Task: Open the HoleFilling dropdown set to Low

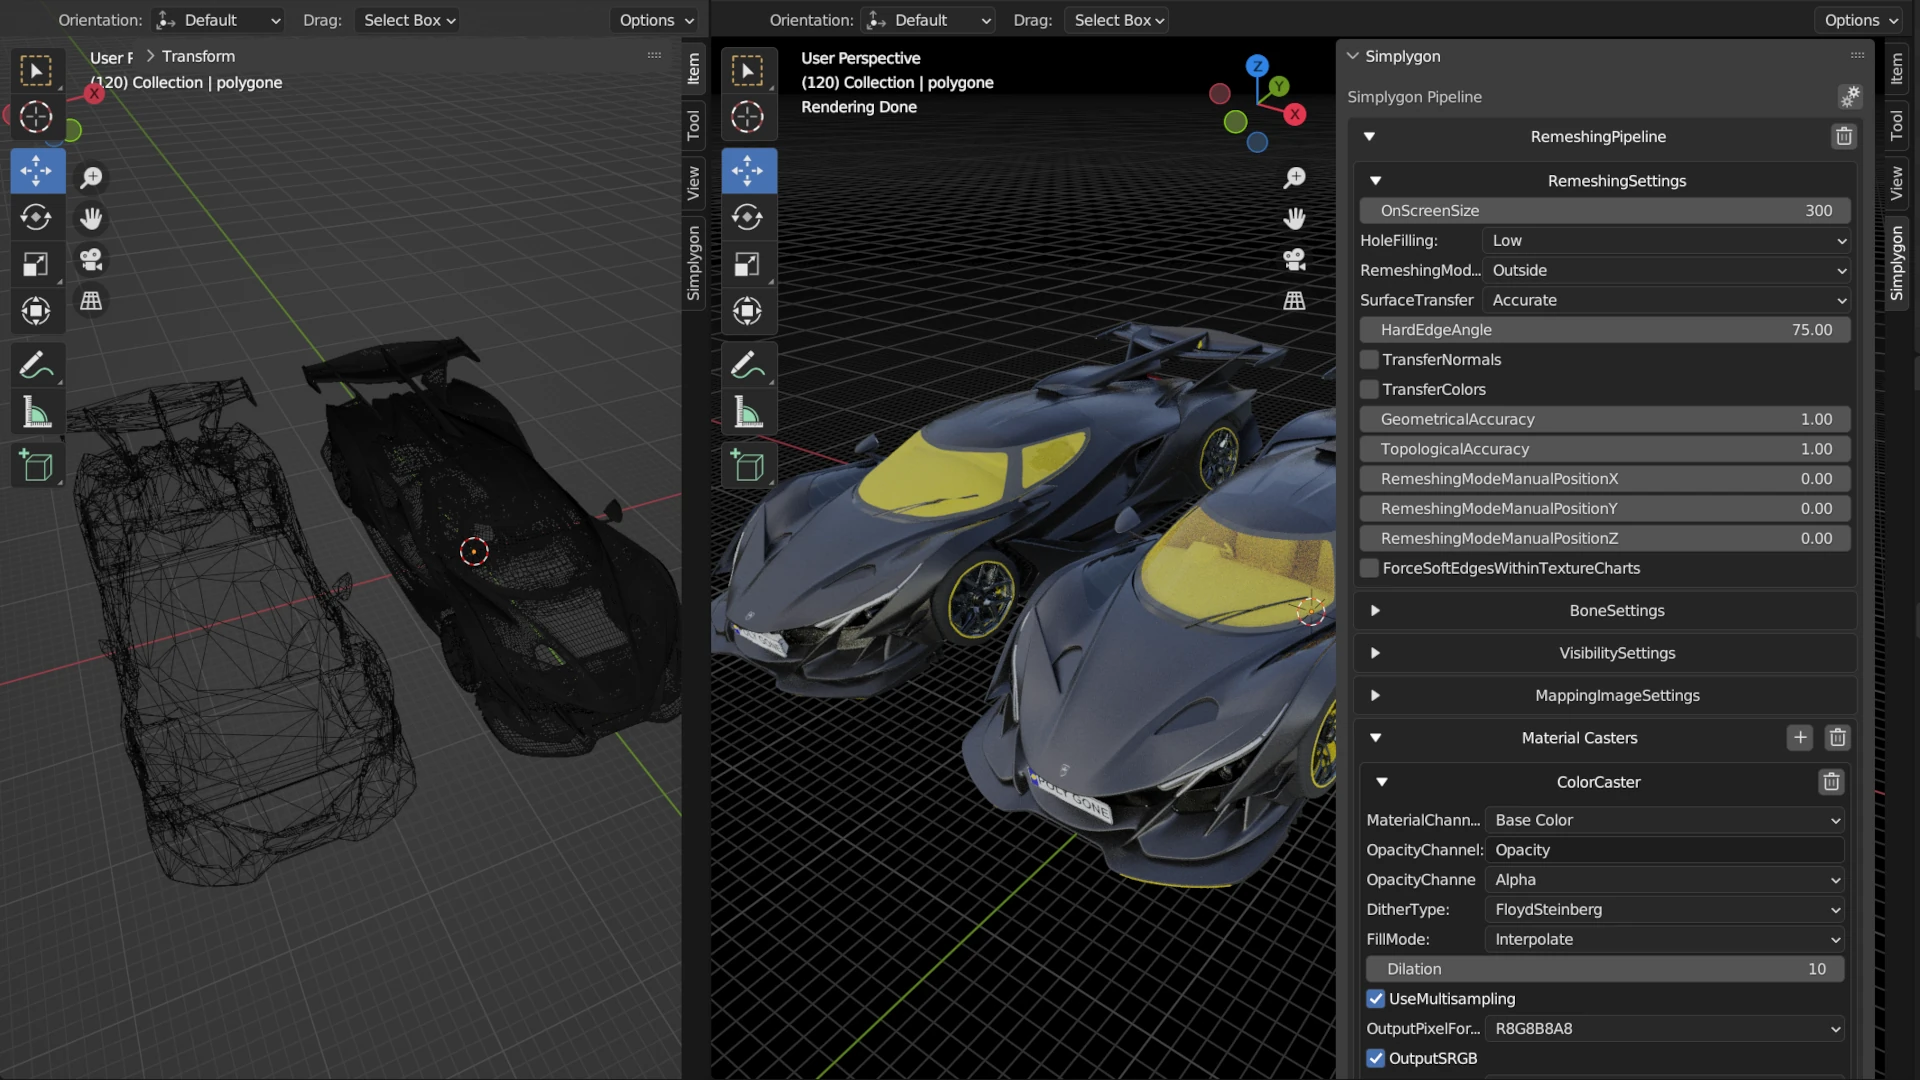Action: click(1666, 241)
